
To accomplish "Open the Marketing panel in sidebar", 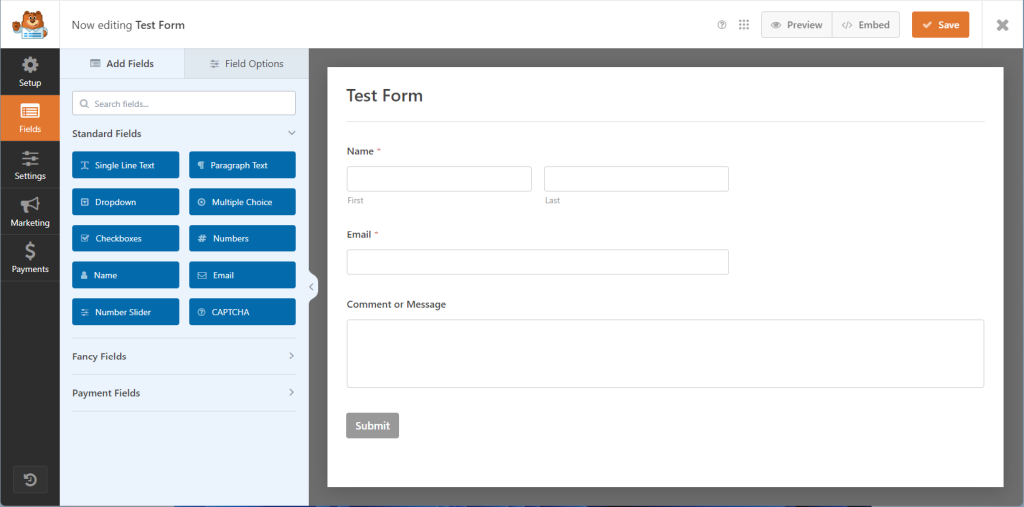I will pyautogui.click(x=30, y=212).
